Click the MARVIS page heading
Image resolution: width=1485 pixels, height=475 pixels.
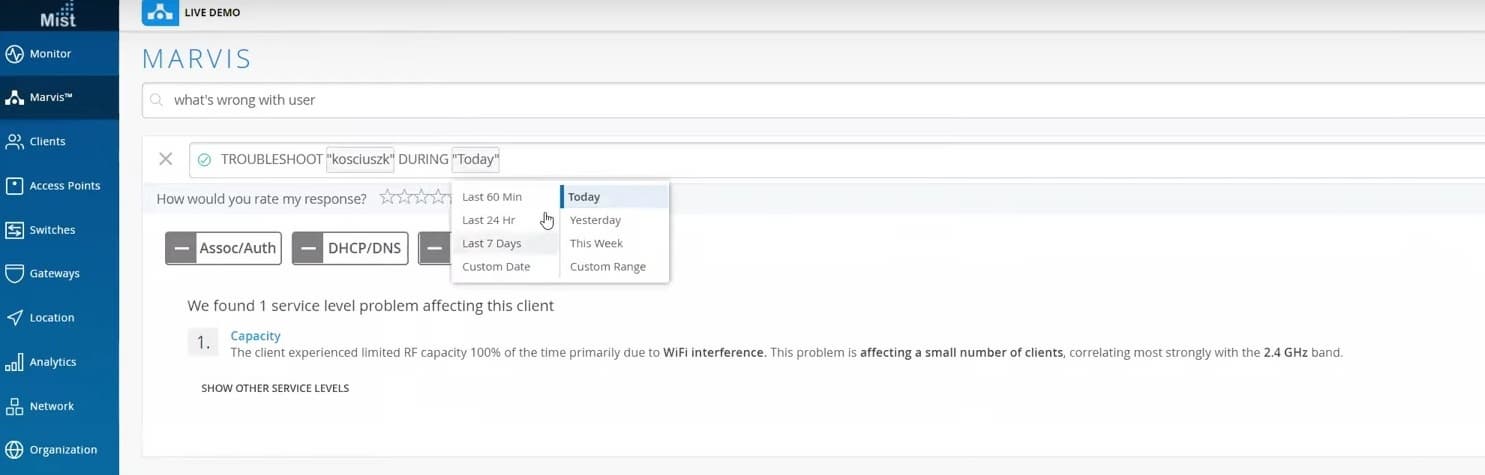coord(197,58)
